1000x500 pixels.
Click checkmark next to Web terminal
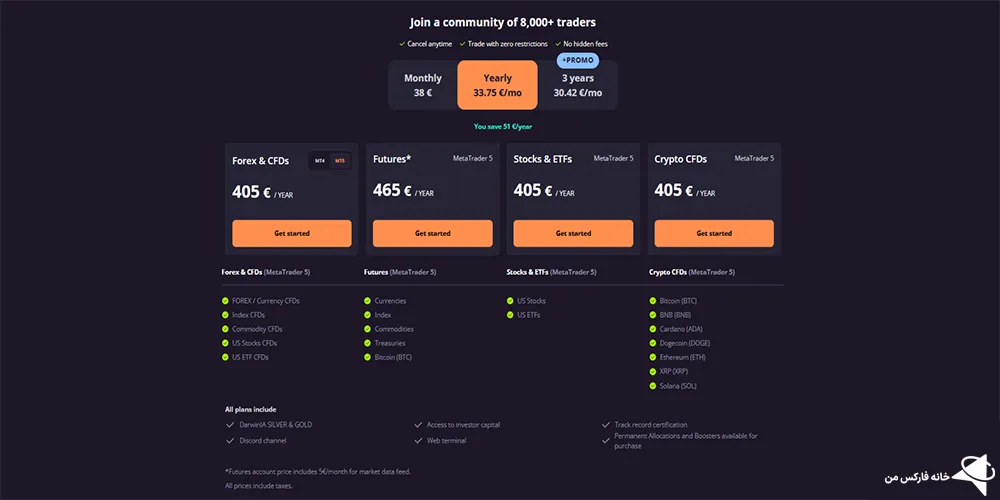click(418, 440)
